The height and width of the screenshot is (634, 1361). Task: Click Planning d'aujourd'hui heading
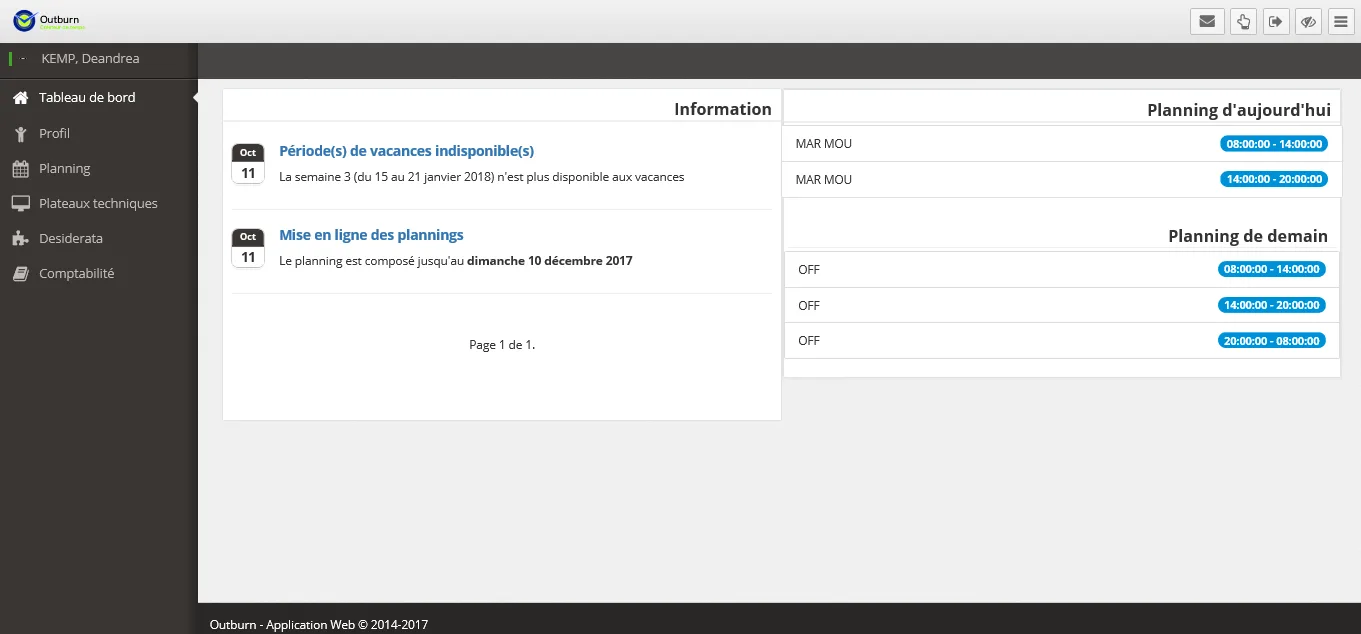coord(1239,110)
